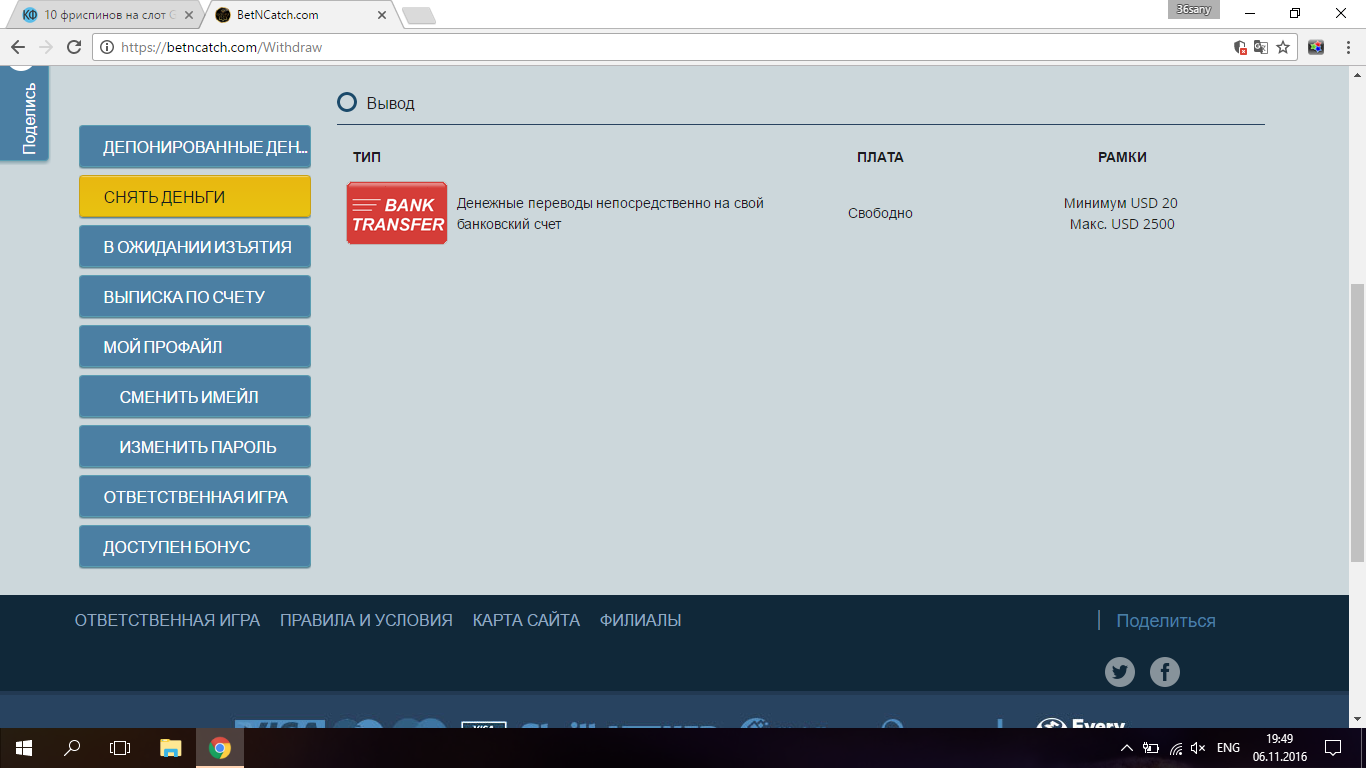The width and height of the screenshot is (1366, 768).
Task: Open КАРТА САЙТА footer link
Action: pyautogui.click(x=526, y=620)
